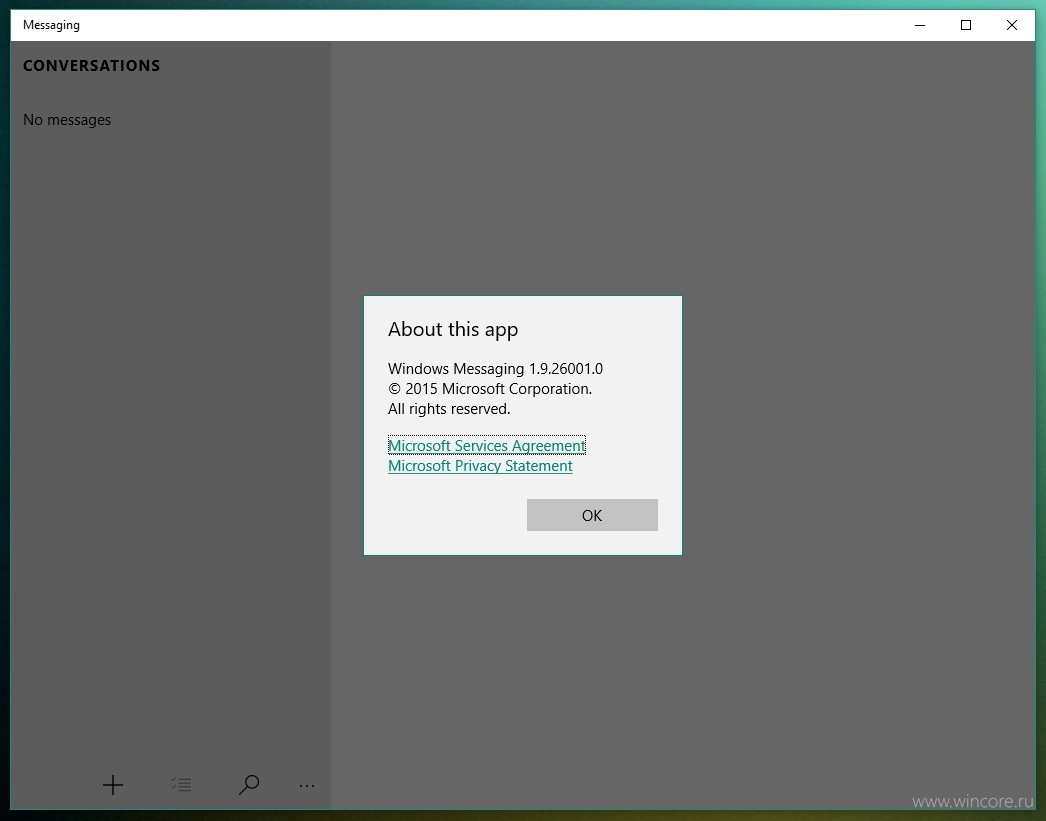
Task: Open the Microsoft Privacy Statement link
Action: [480, 466]
